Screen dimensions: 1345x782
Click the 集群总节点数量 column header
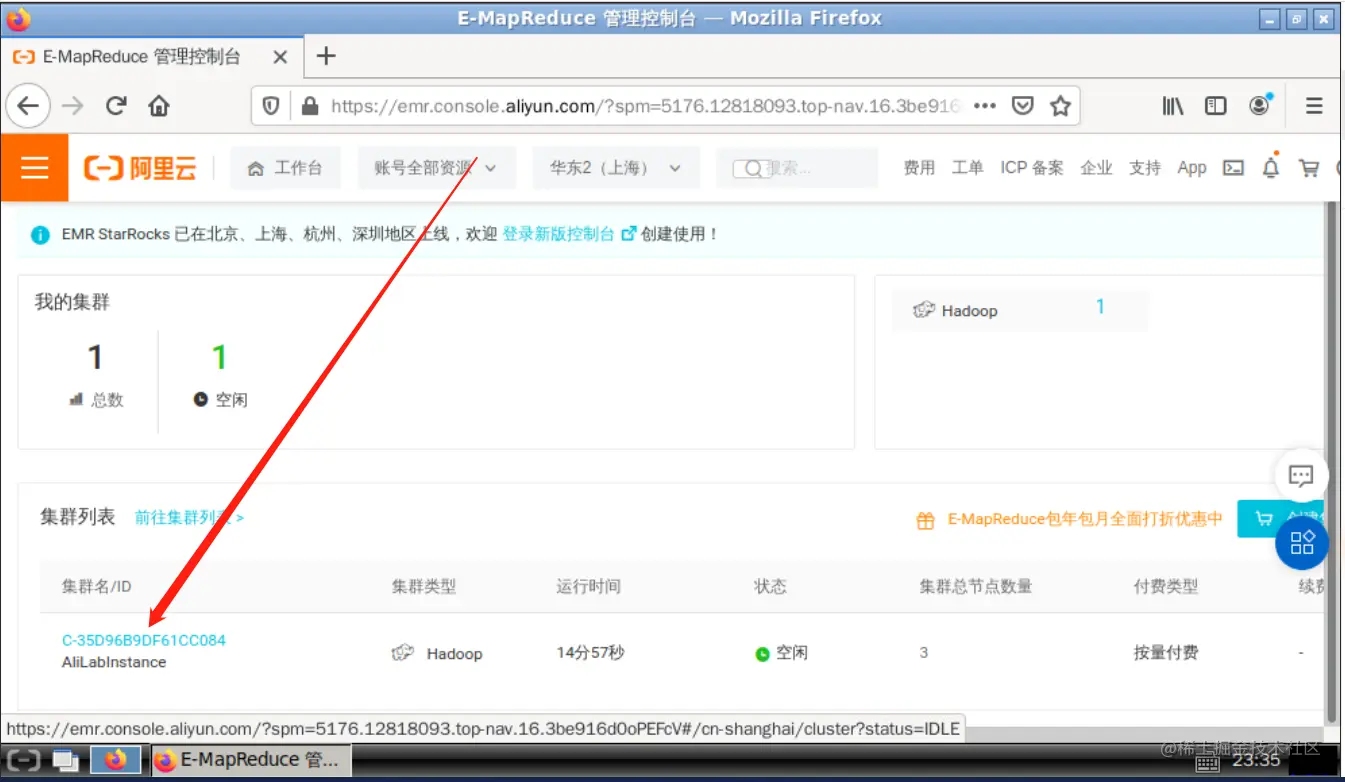coord(976,586)
